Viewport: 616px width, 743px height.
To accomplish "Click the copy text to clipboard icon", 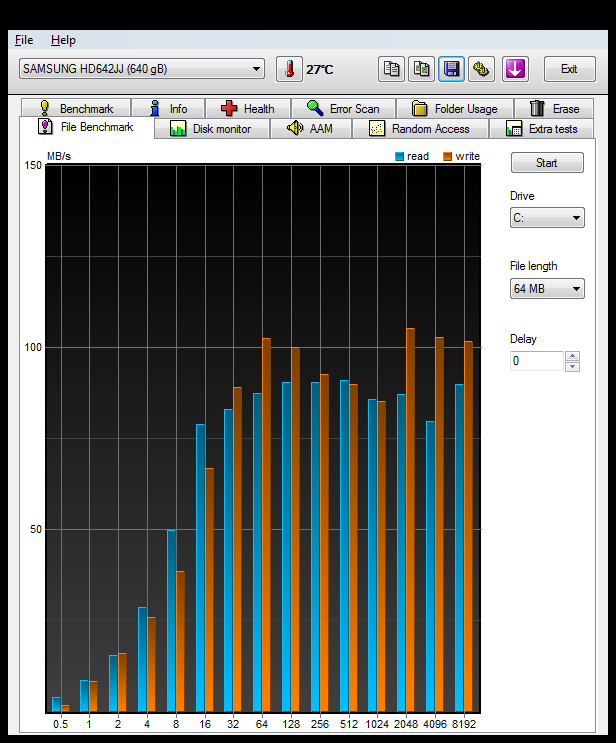I will tap(391, 69).
